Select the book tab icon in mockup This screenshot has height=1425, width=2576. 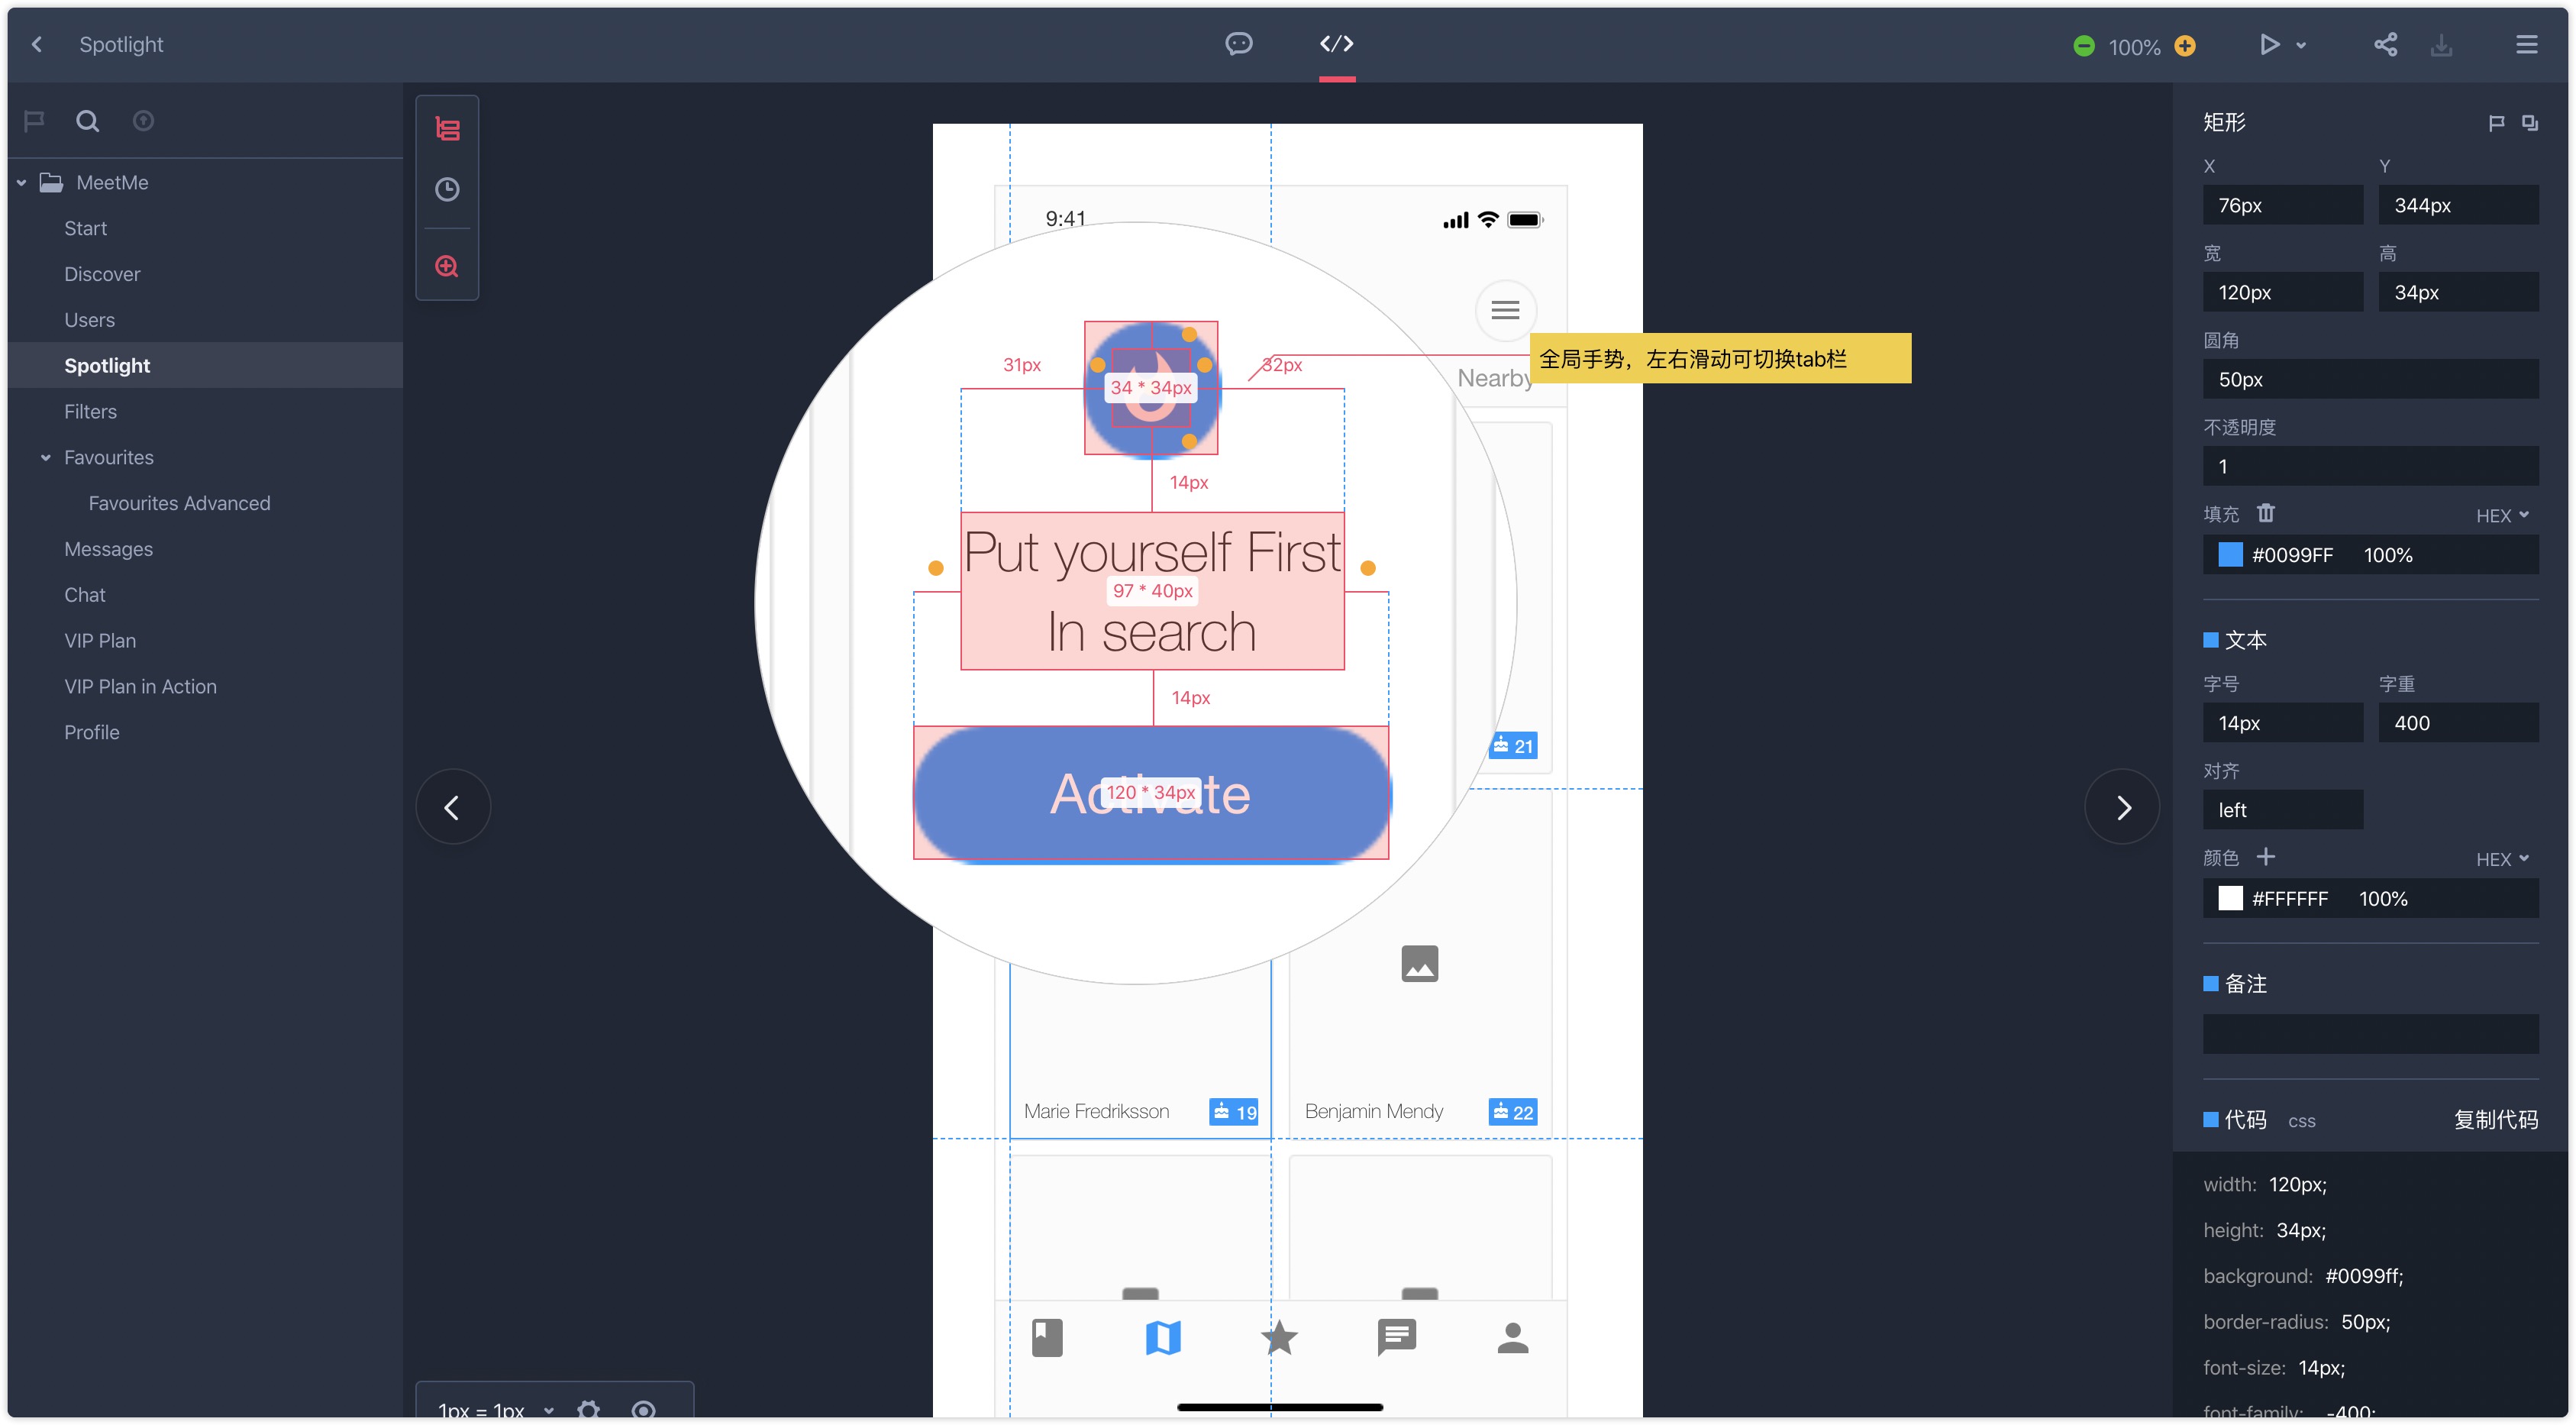[x=1046, y=1338]
